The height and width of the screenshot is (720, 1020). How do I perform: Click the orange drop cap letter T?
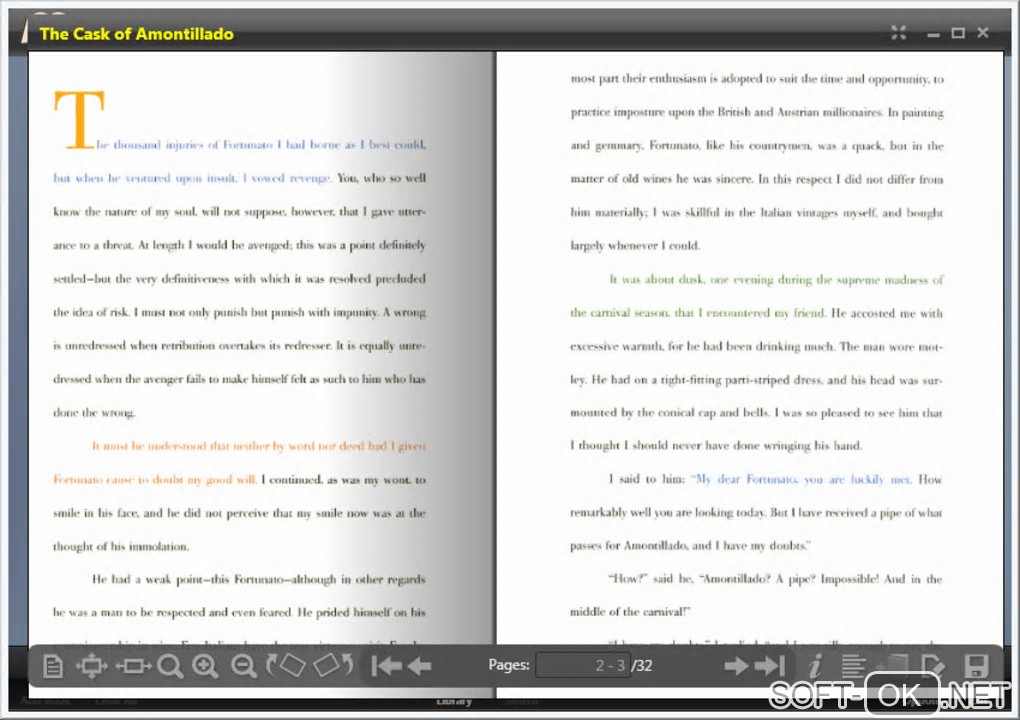click(79, 120)
